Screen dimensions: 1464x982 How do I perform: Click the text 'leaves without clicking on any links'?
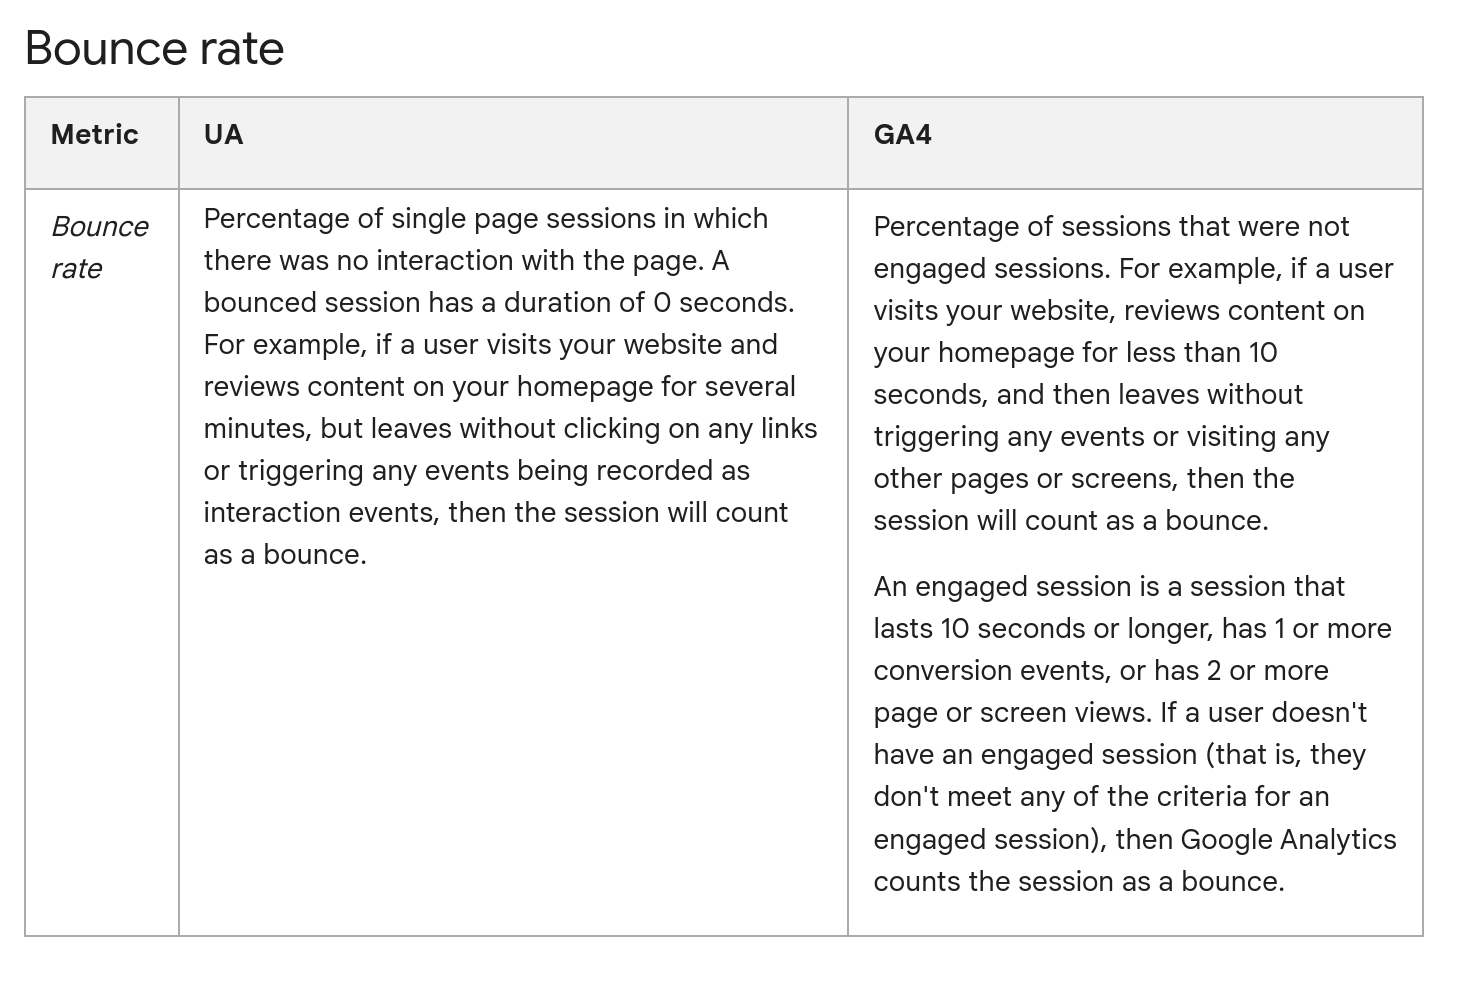594,428
